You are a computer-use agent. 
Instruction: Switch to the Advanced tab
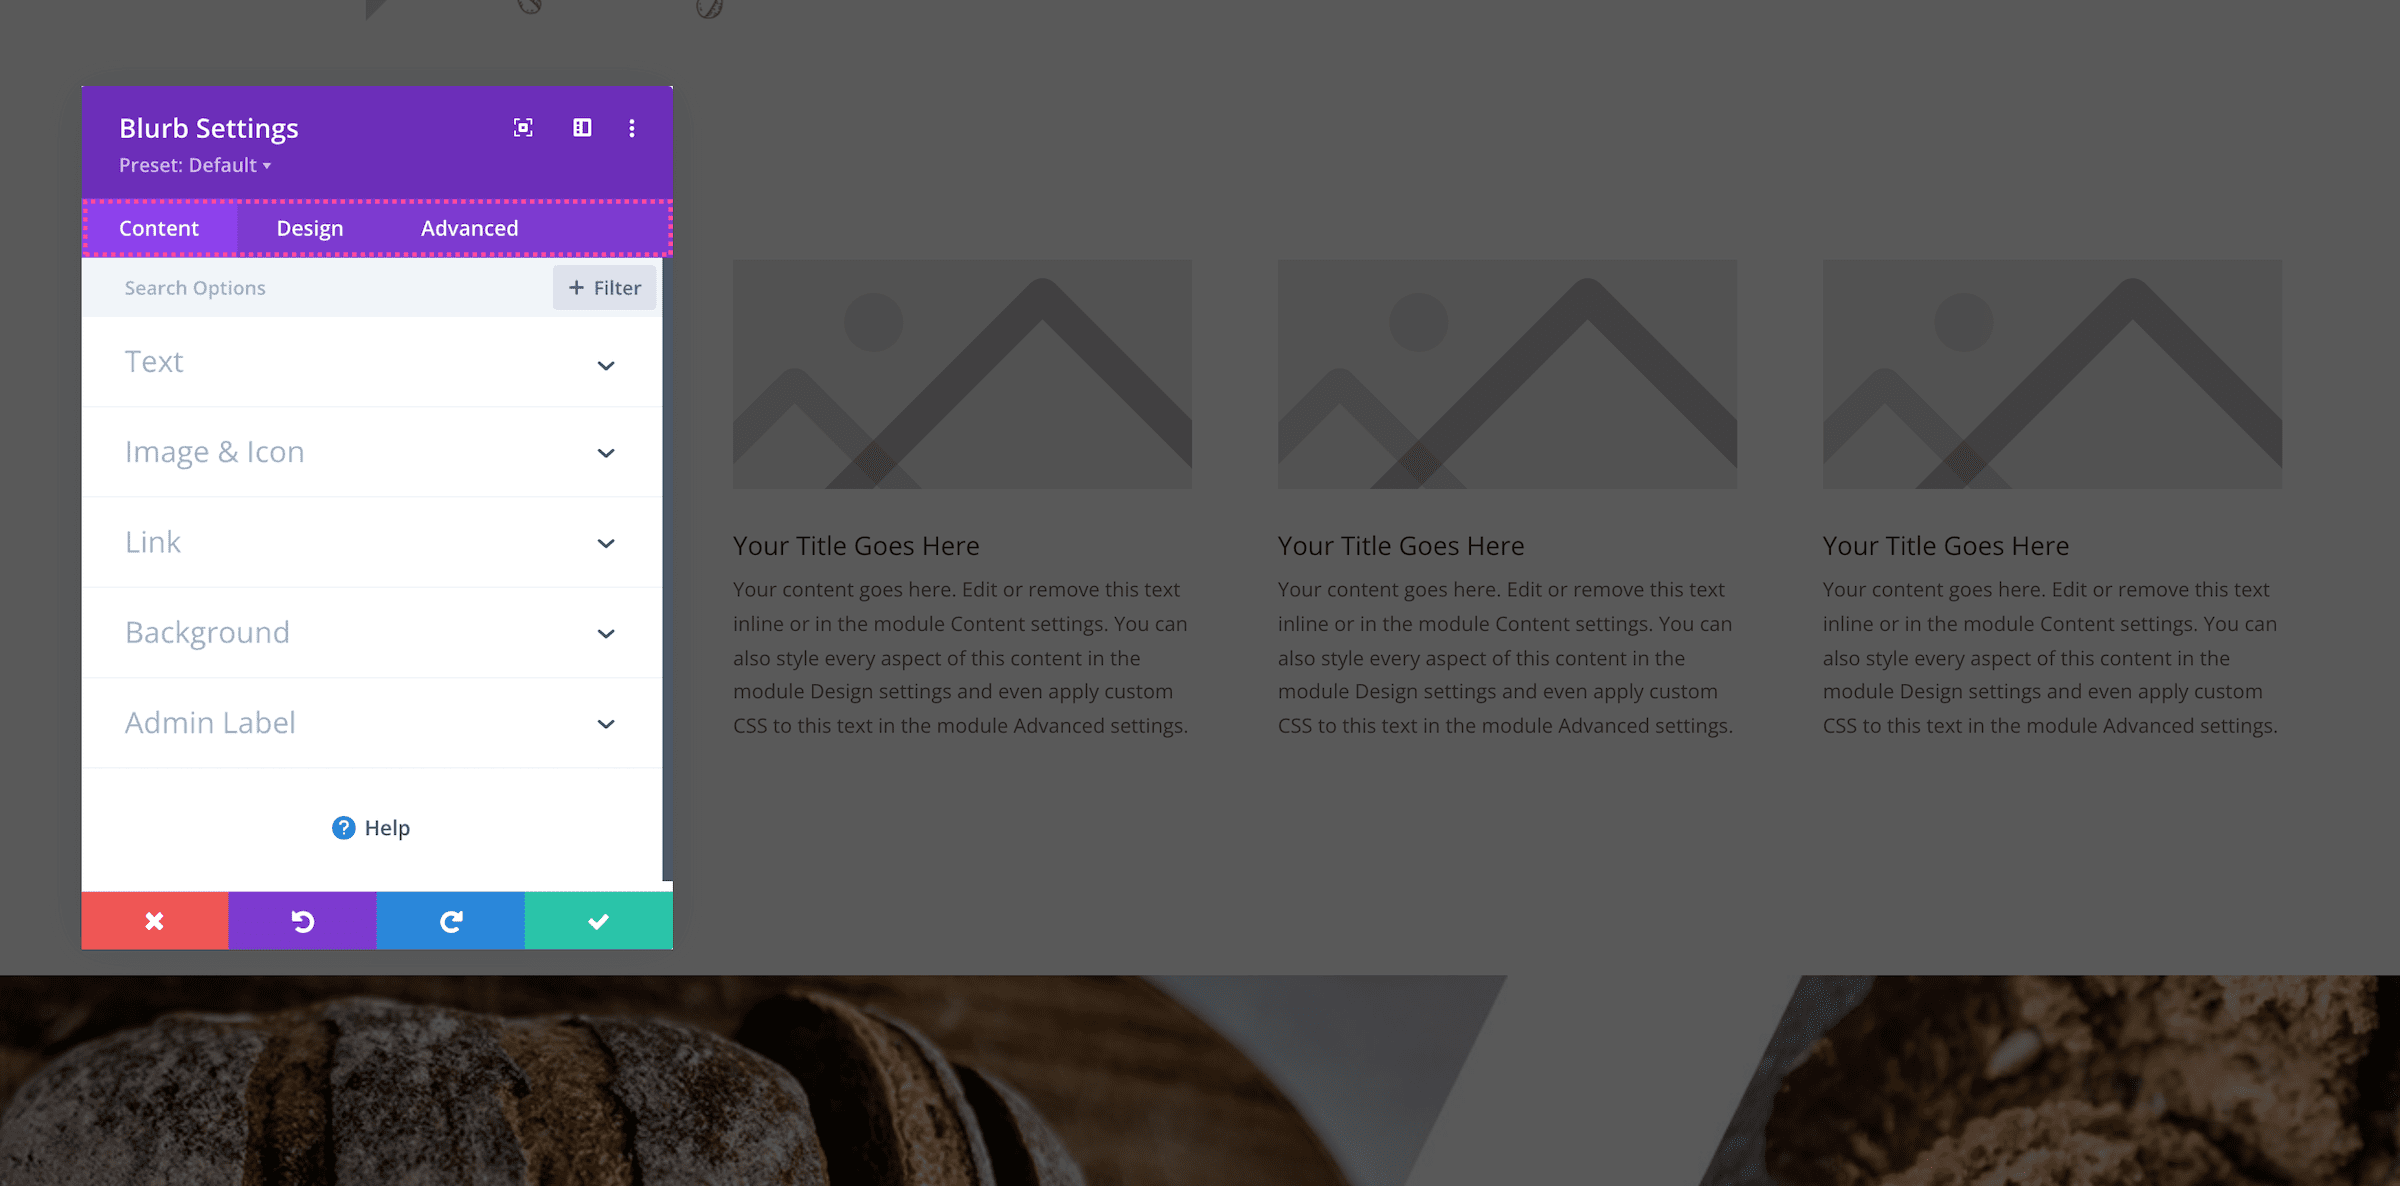pos(470,228)
